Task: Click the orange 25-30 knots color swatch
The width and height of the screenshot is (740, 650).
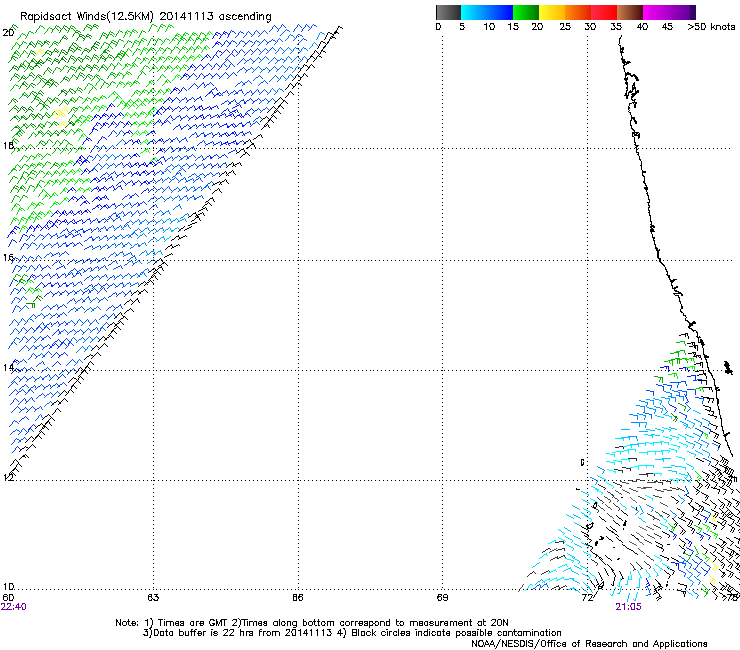Action: click(578, 12)
